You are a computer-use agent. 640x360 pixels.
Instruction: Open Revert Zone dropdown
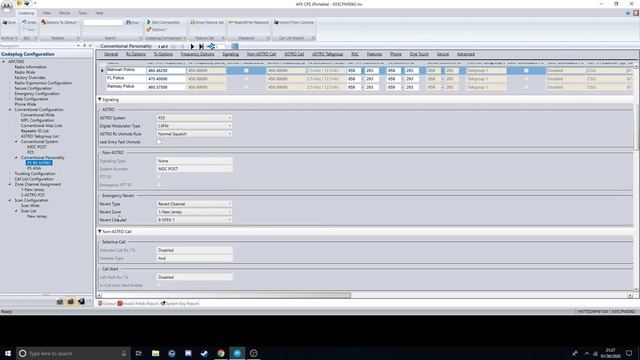pyautogui.click(x=194, y=212)
